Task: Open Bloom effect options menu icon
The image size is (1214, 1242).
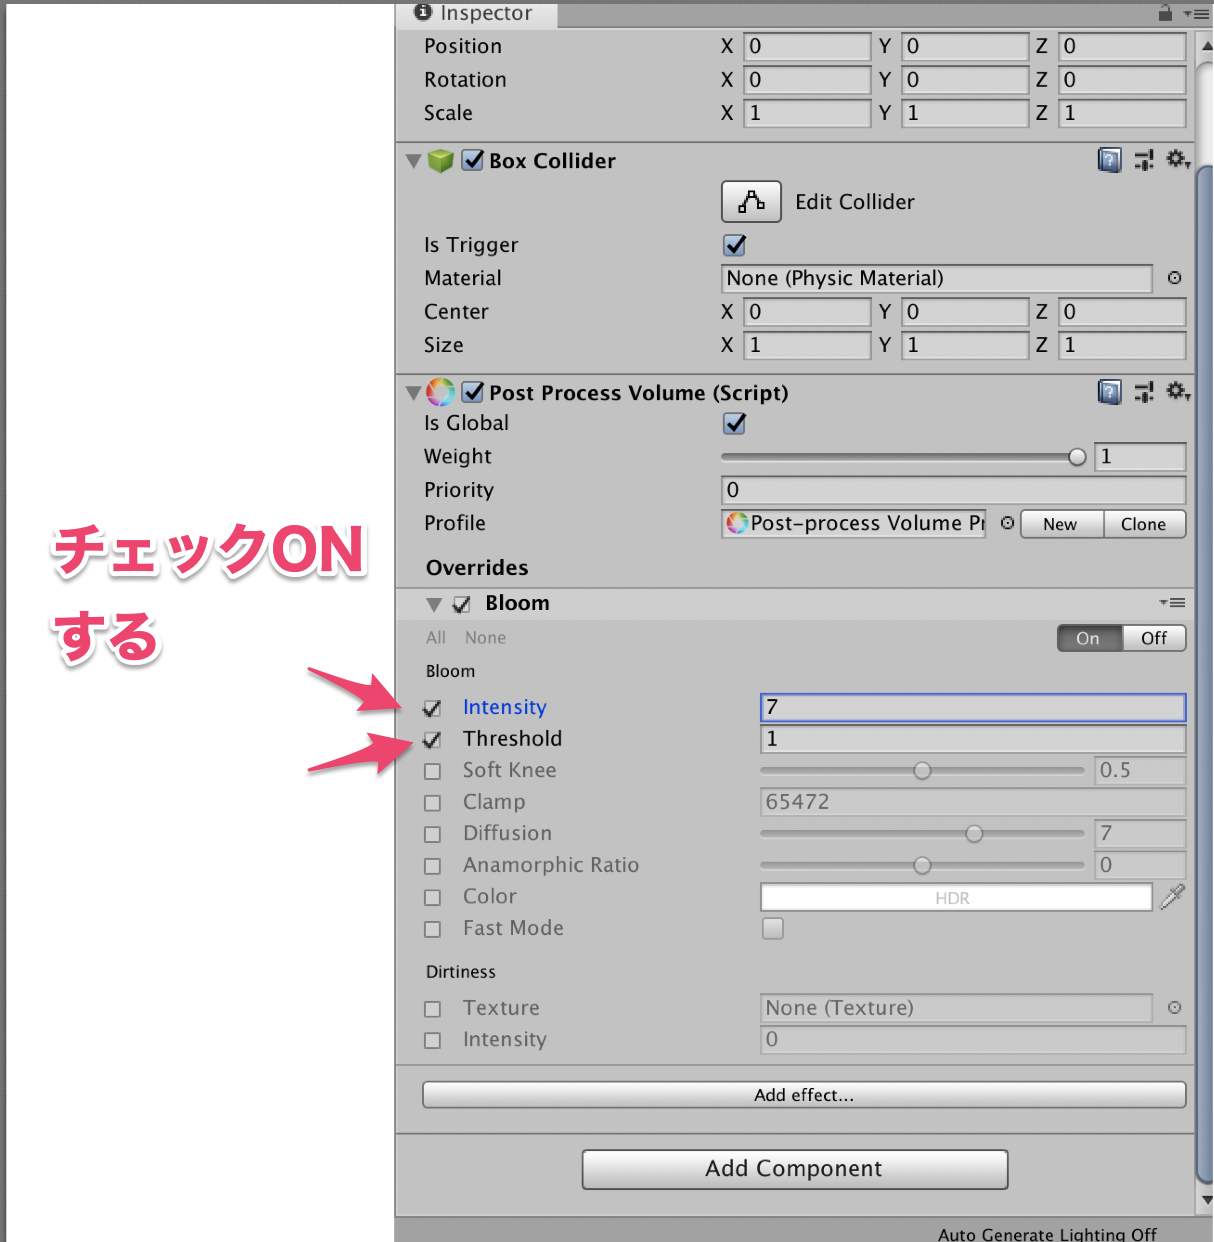Action: click(1173, 603)
